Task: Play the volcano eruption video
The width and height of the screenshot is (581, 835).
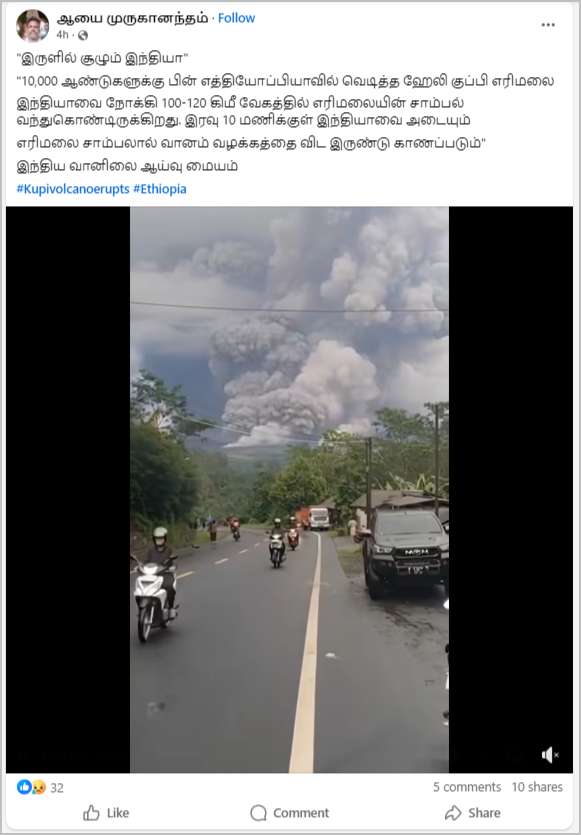Action: click(x=289, y=489)
